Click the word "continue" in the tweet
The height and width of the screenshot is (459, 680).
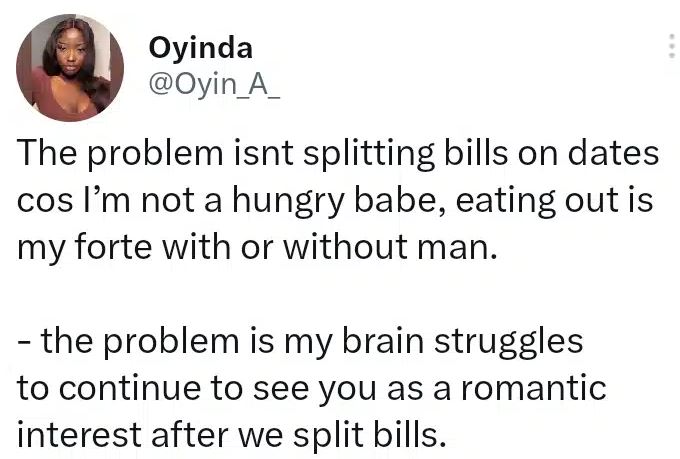(x=129, y=387)
